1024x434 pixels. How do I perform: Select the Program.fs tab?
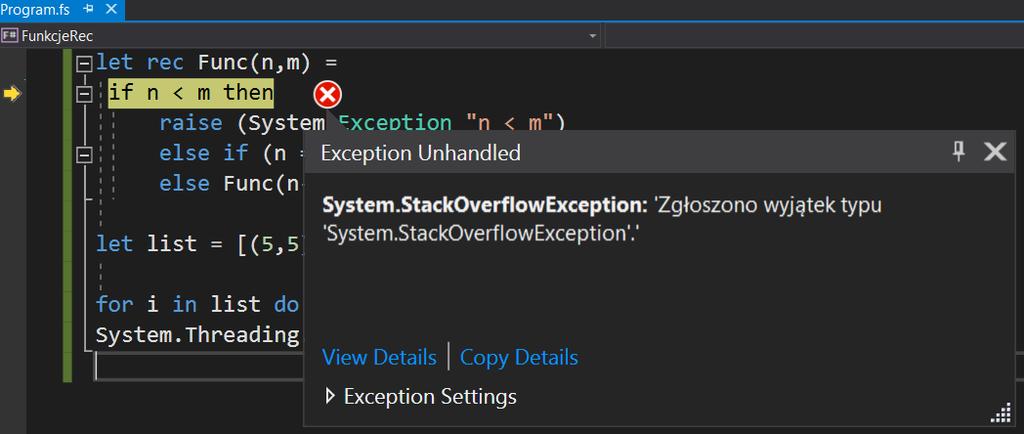35,10
